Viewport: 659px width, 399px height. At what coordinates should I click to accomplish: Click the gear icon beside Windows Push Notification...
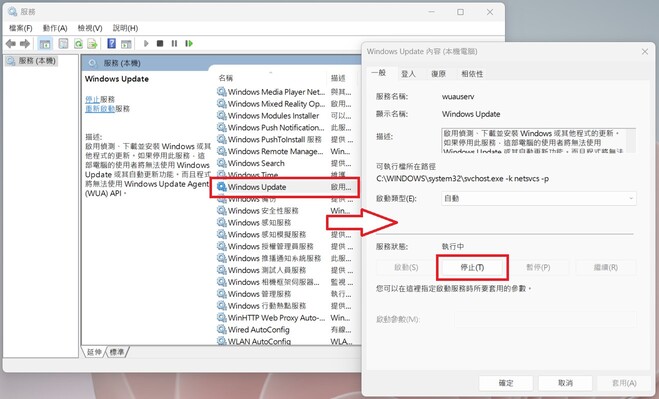click(x=221, y=127)
